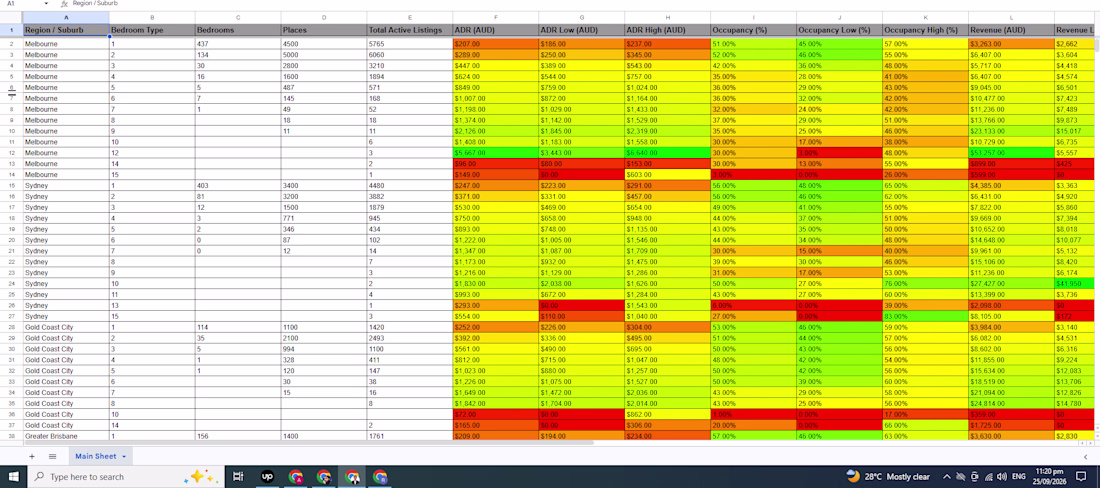The width and height of the screenshot is (1100, 488).
Task: Open ENG language input indicator
Action: coord(1019,477)
